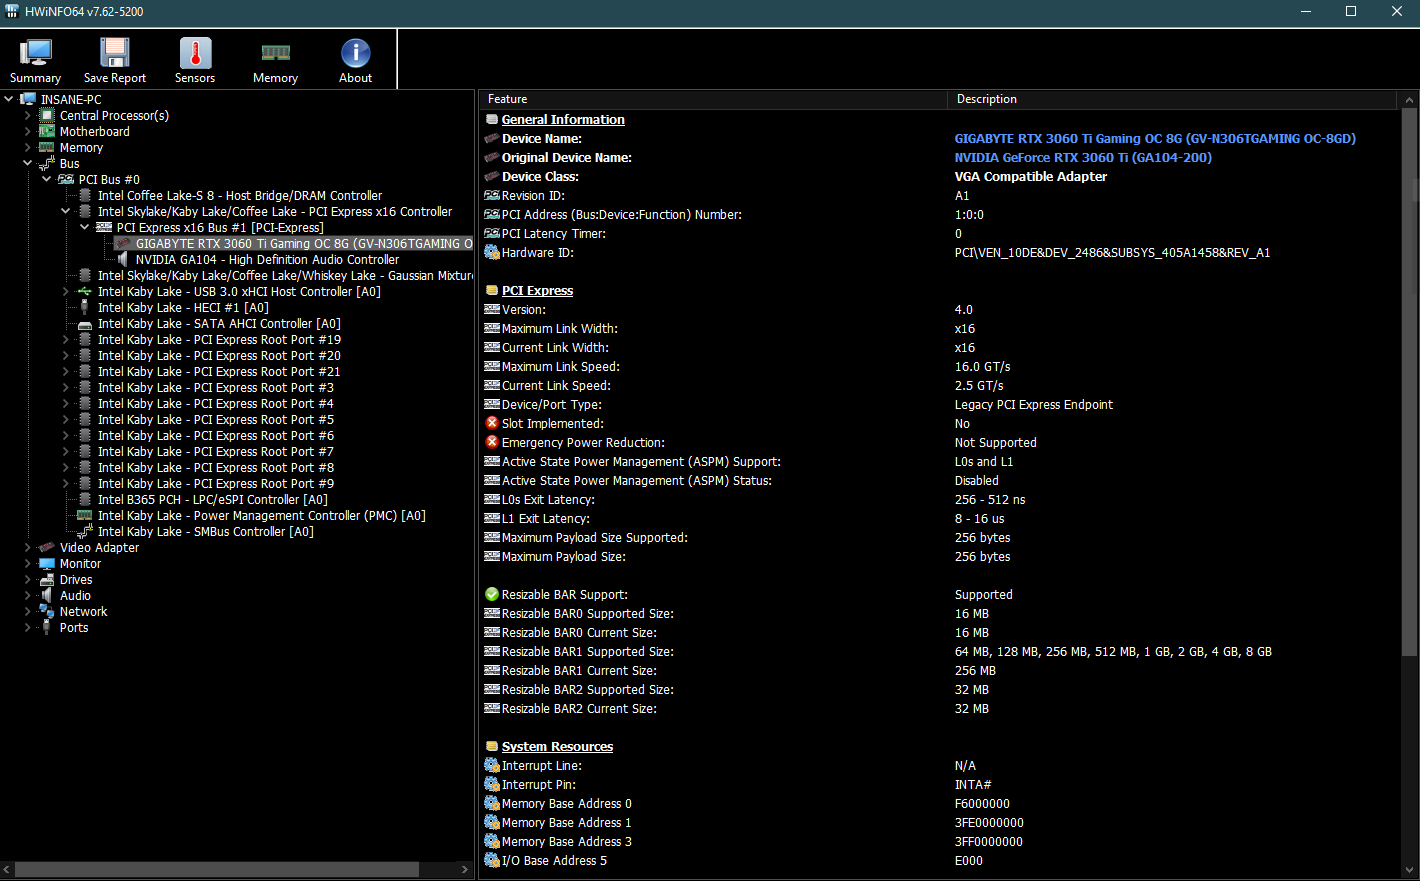Click the Audio speaker icon

point(47,595)
